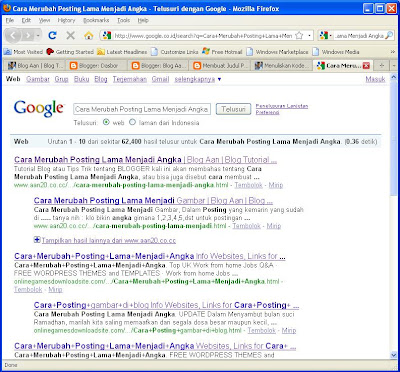Bookmark this page with the star icon
Screen dimensions: 400x372
coord(299,35)
